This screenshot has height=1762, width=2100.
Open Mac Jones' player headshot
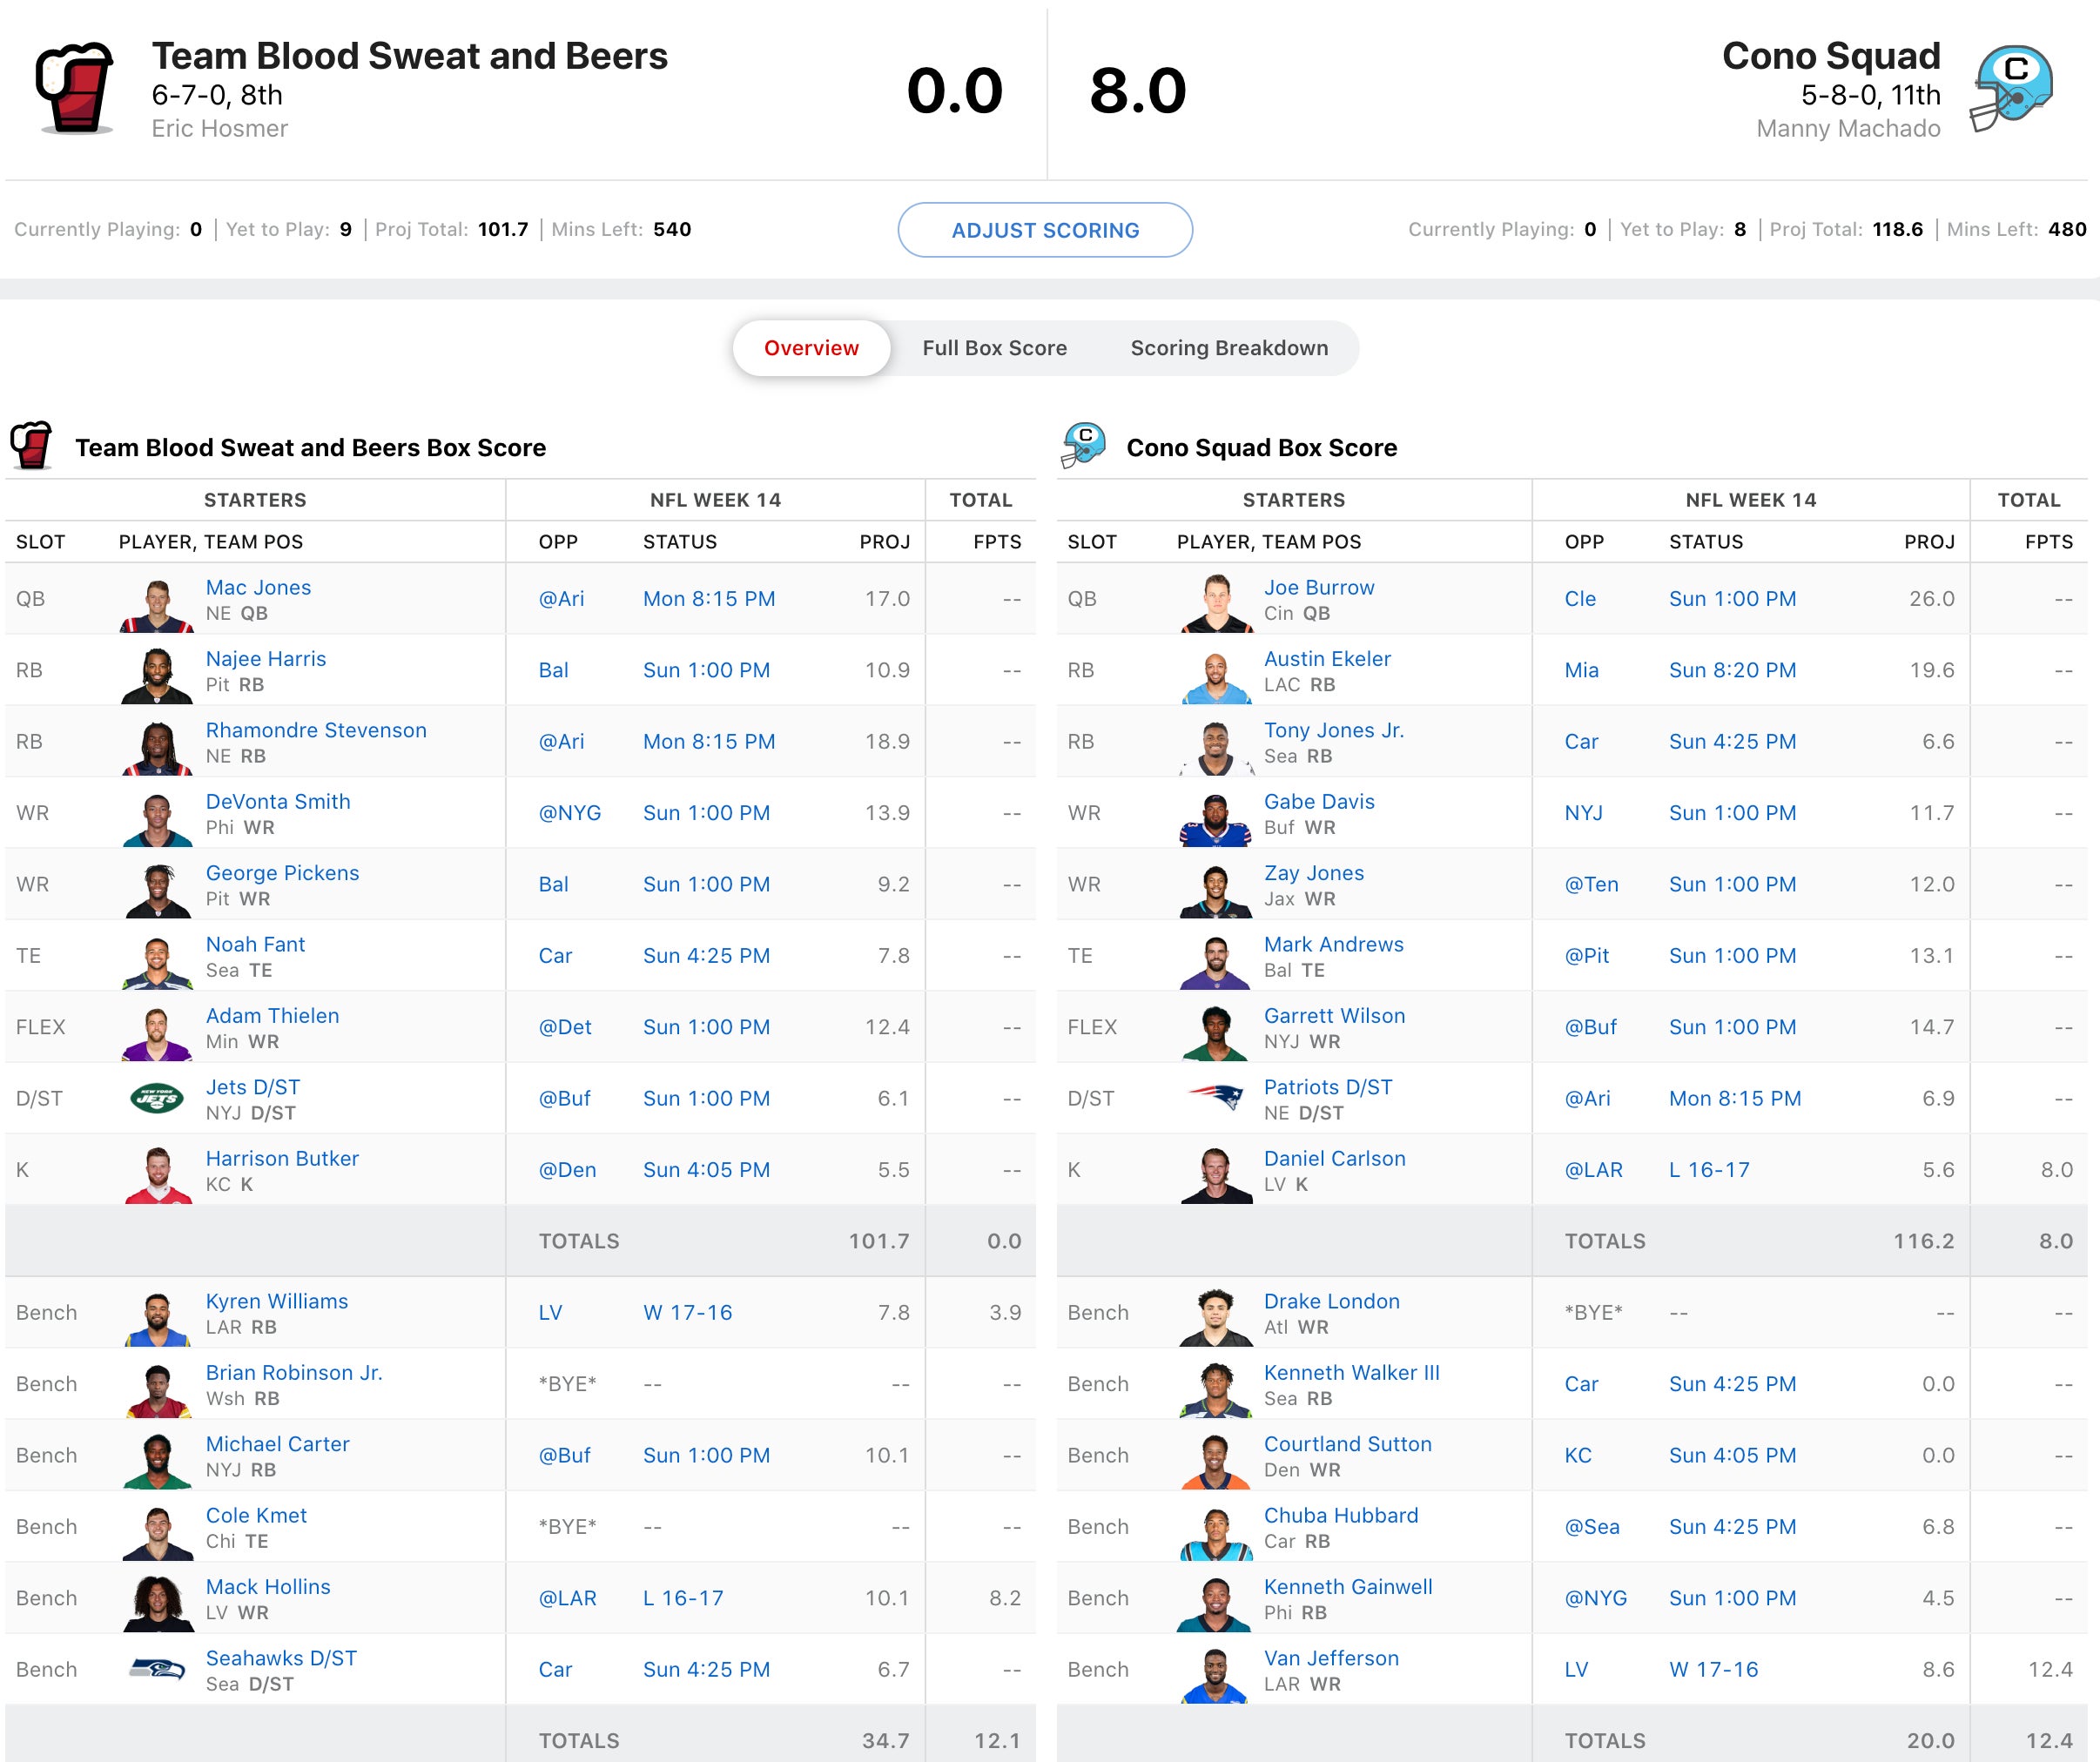click(x=157, y=604)
